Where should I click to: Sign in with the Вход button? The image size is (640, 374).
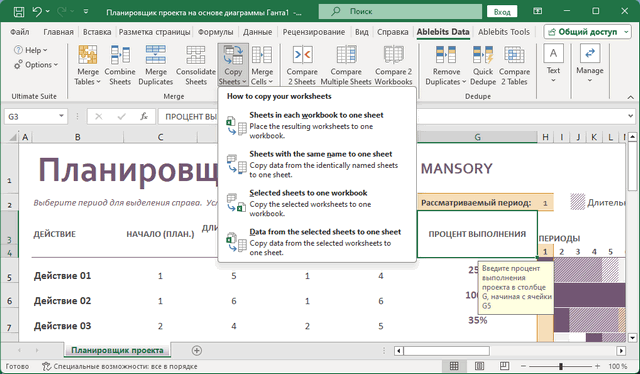click(x=502, y=12)
